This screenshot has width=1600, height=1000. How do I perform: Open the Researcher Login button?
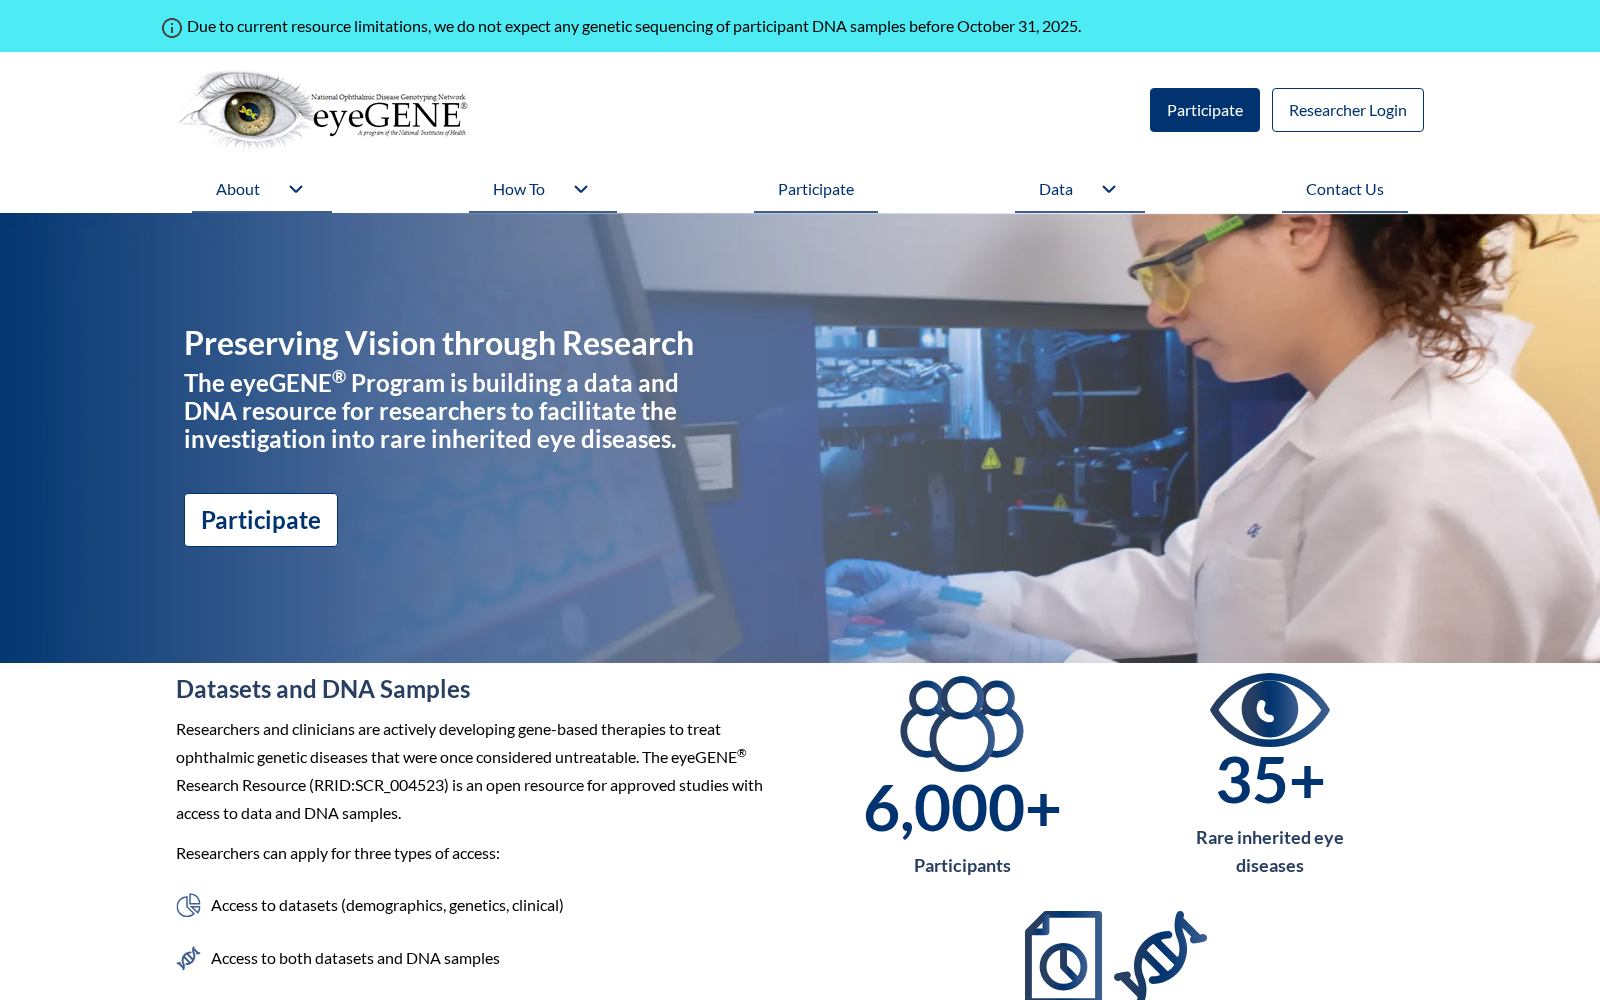[1348, 110]
